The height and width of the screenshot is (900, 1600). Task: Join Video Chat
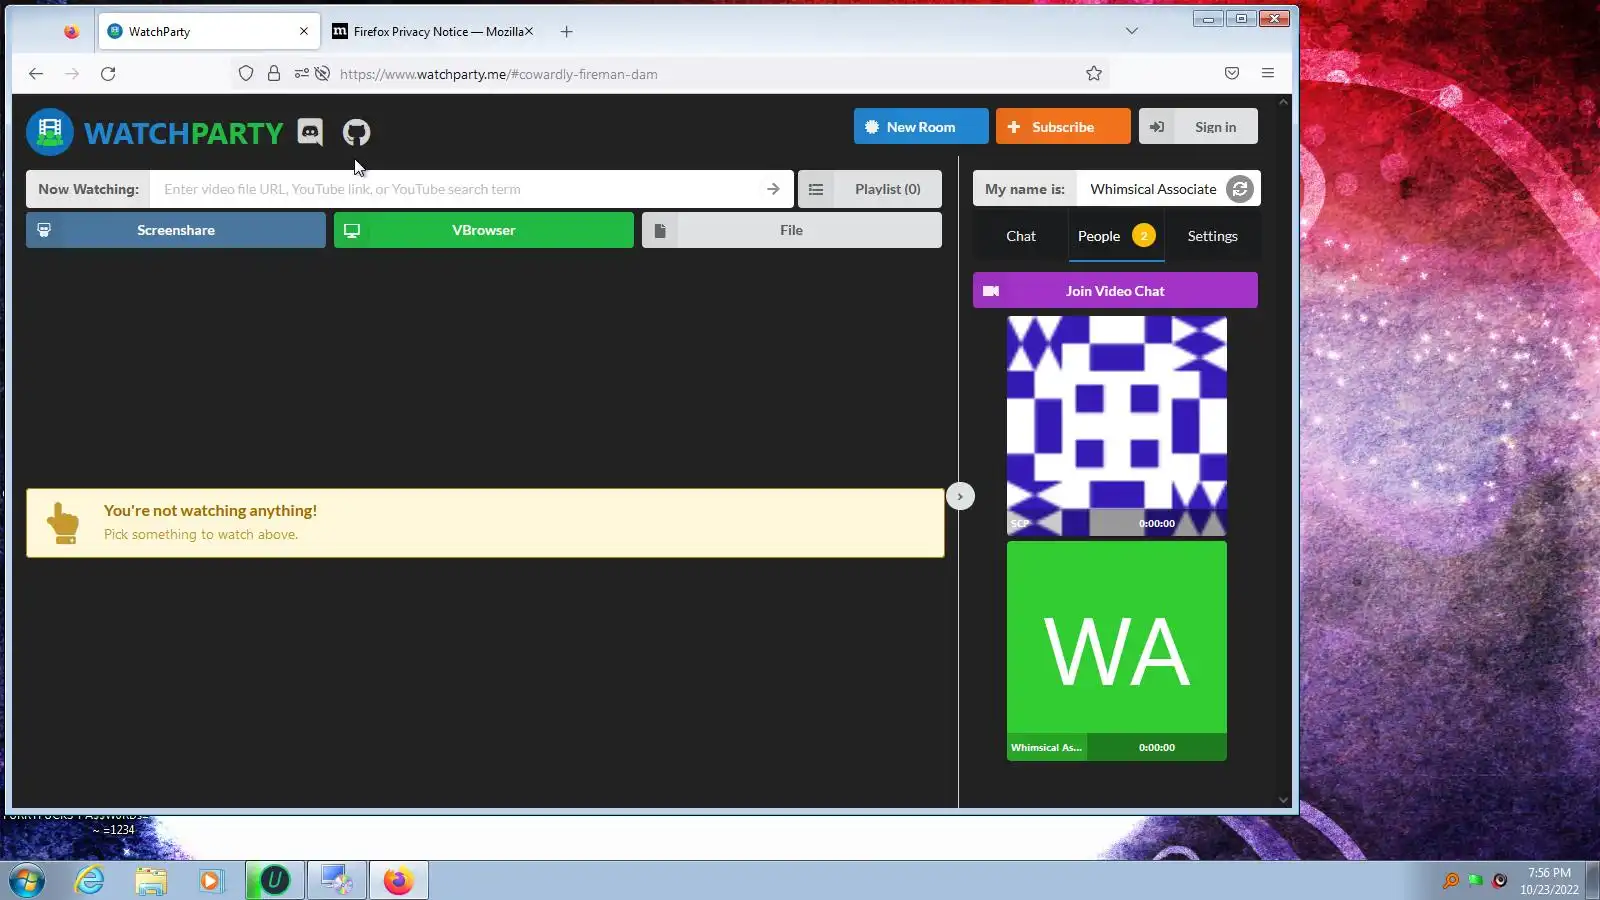tap(1115, 291)
